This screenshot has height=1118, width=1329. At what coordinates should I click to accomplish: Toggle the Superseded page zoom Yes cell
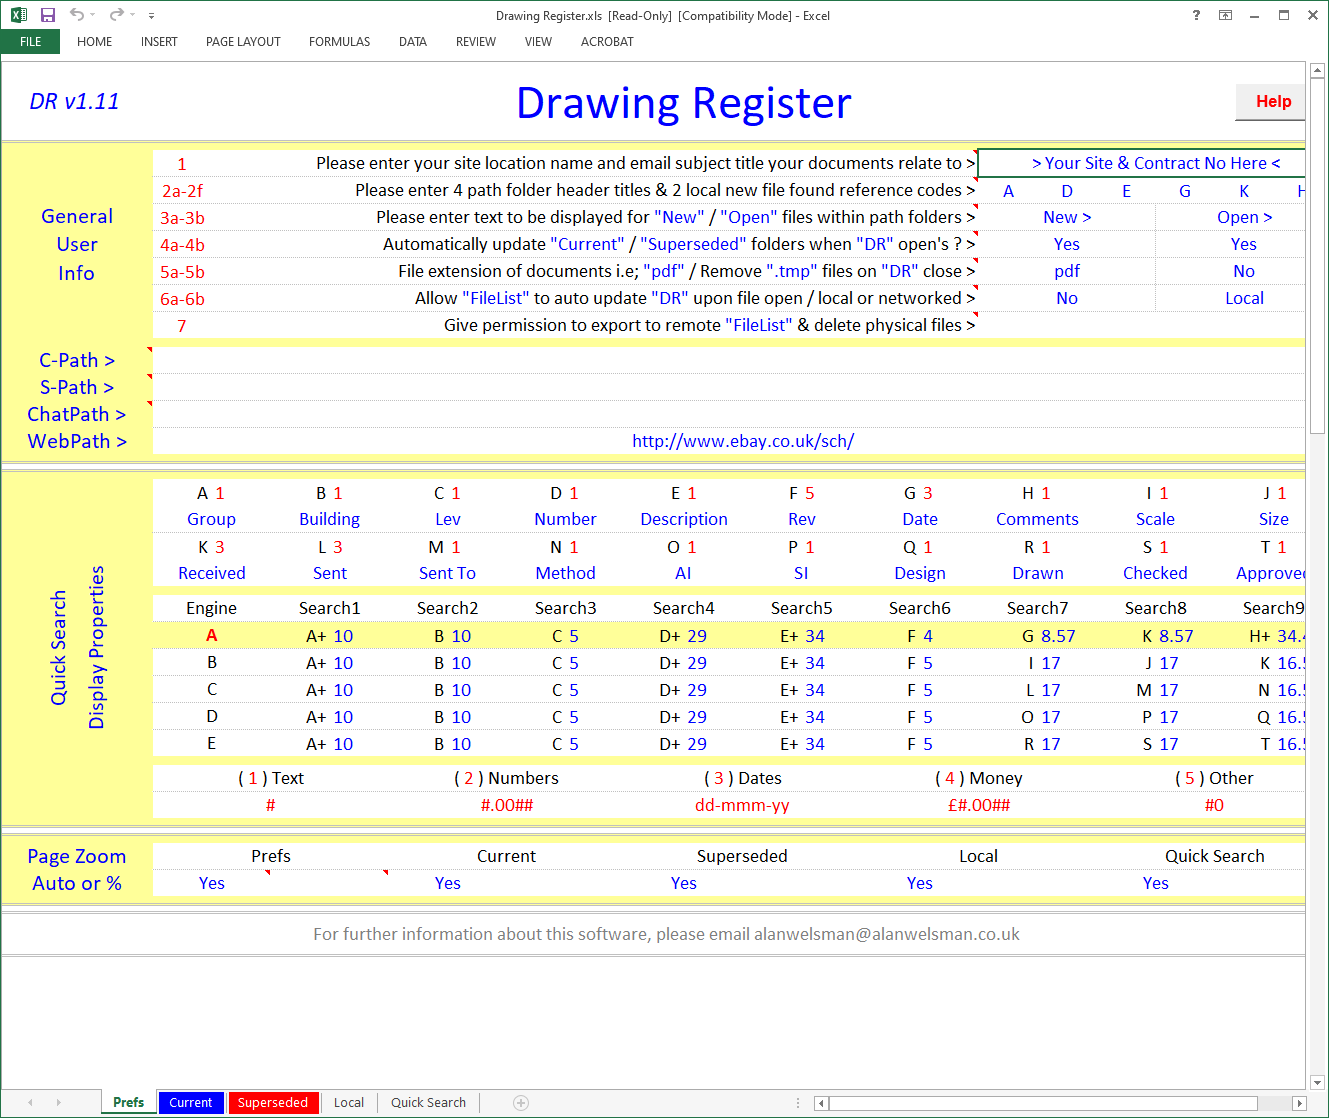click(683, 883)
